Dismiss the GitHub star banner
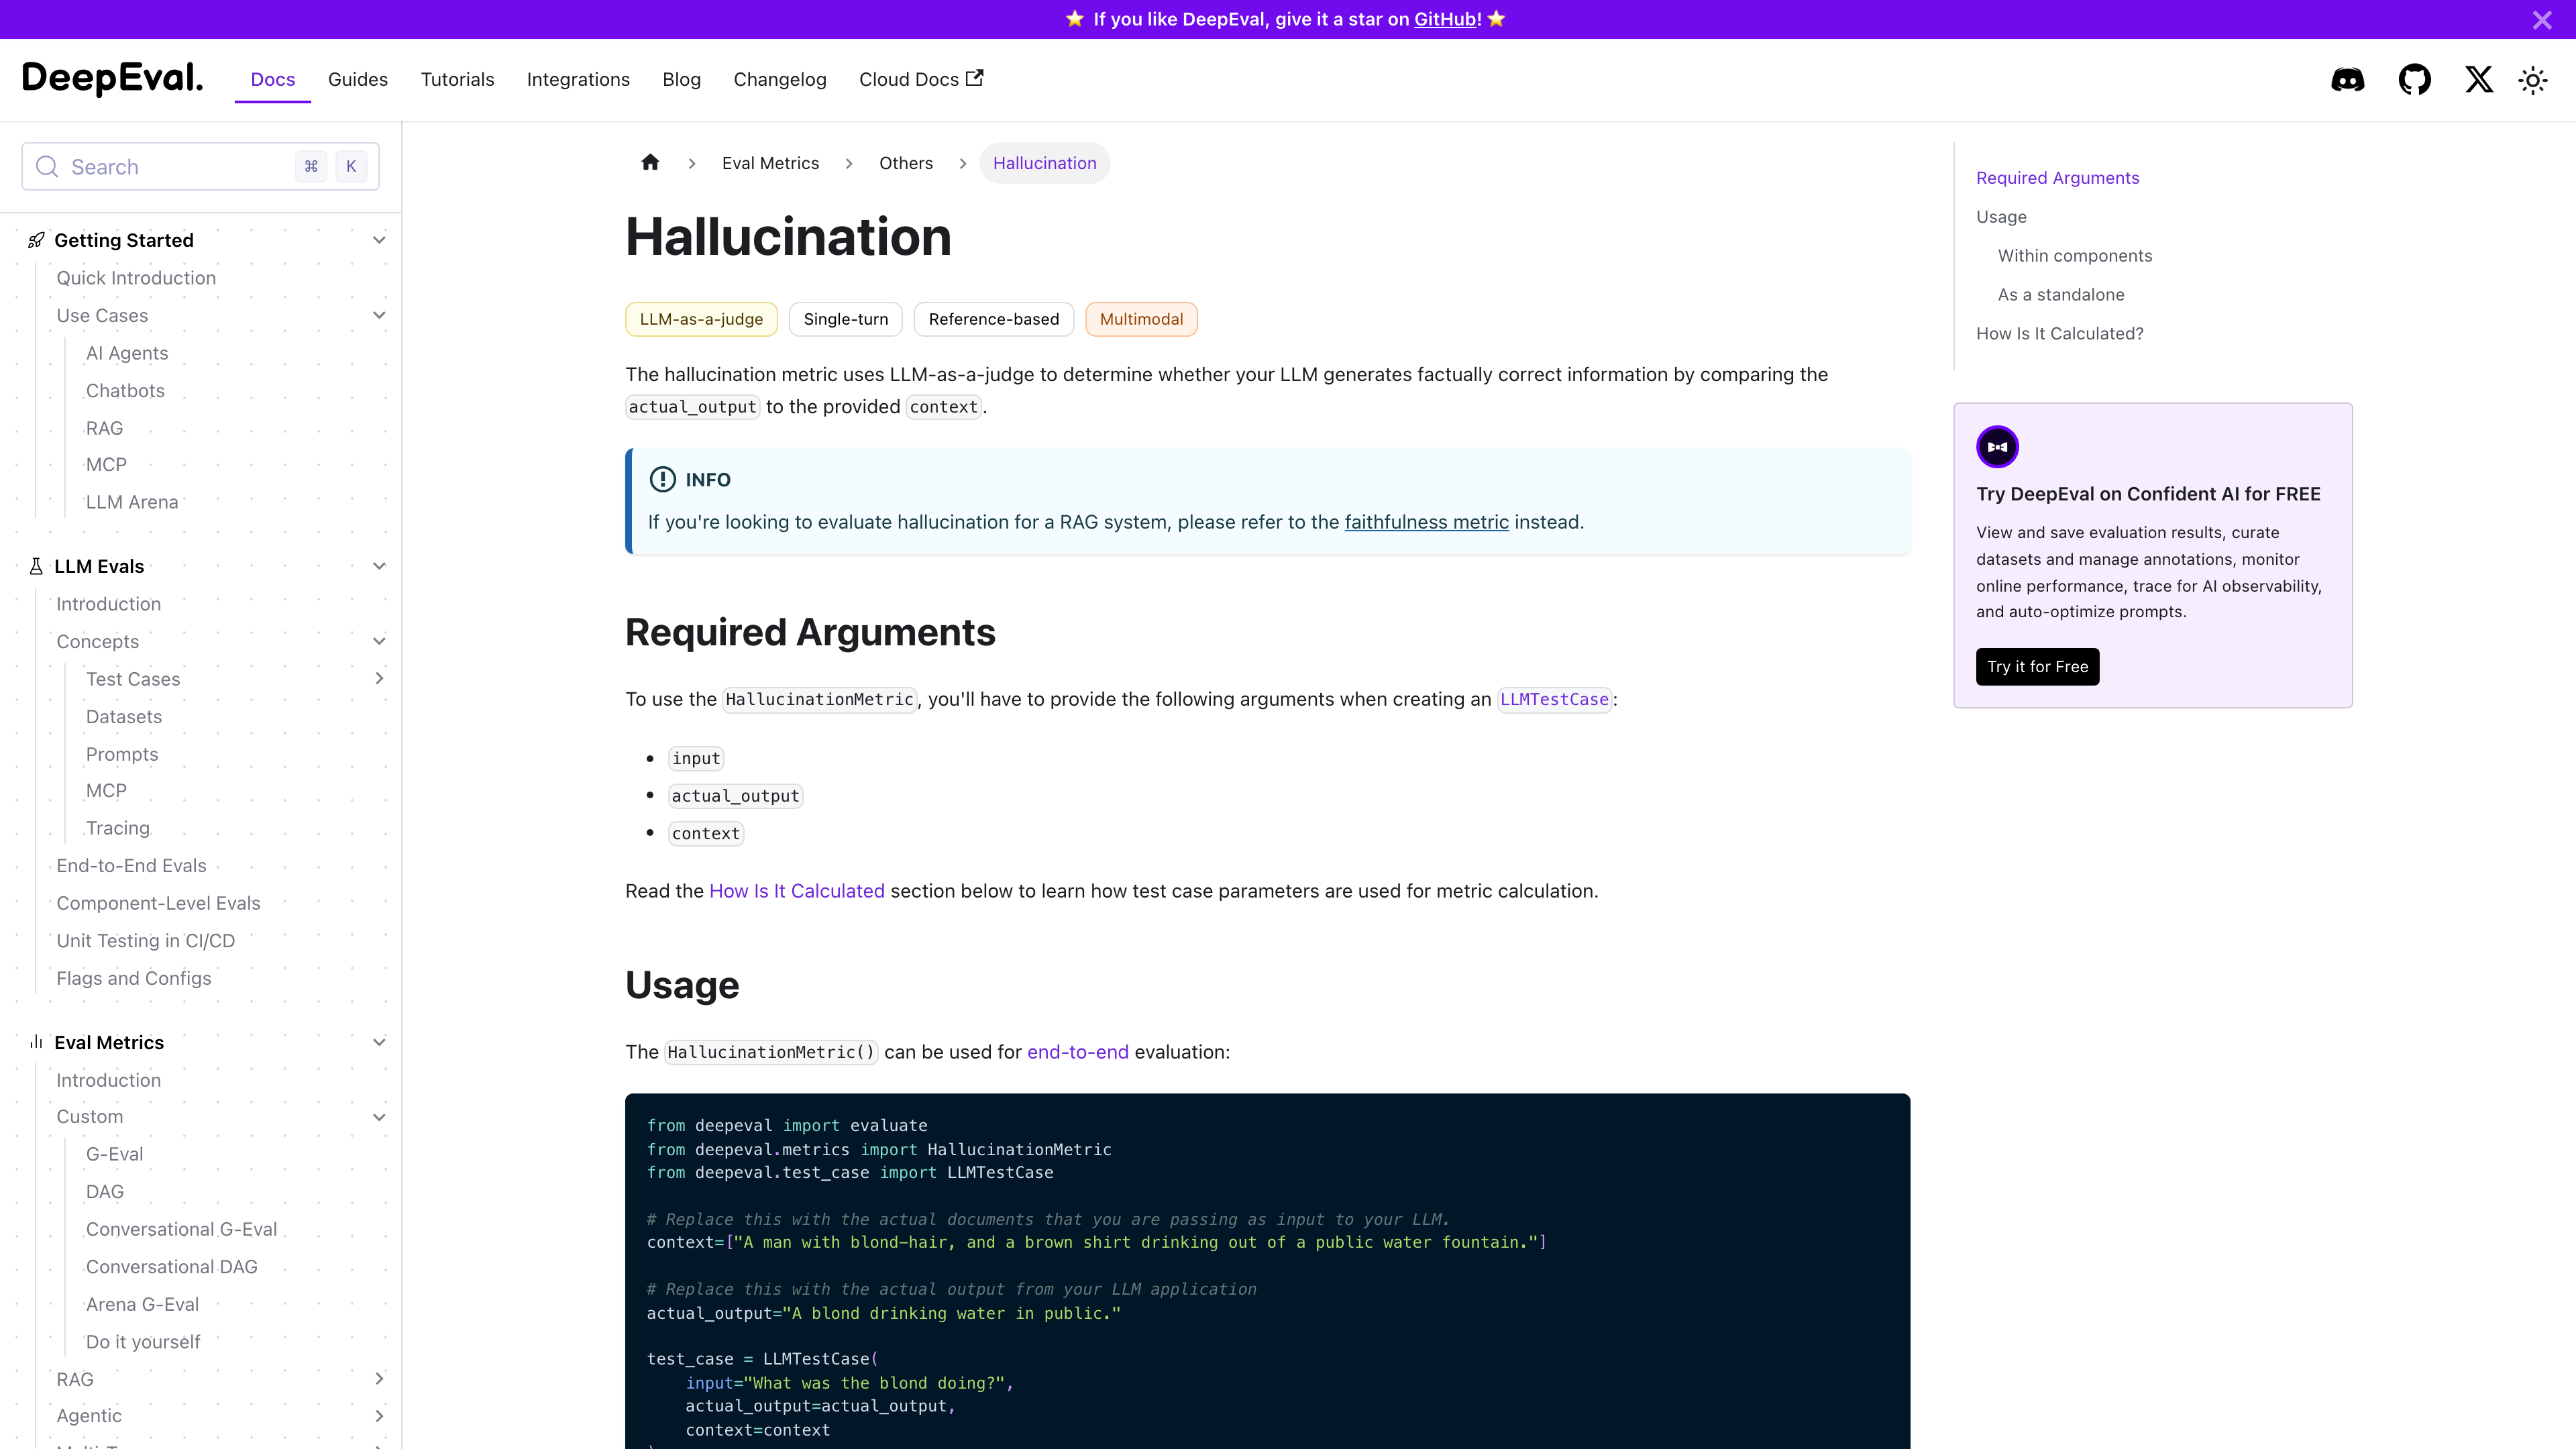Viewport: 2576px width, 1449px height. pyautogui.click(x=2542, y=19)
